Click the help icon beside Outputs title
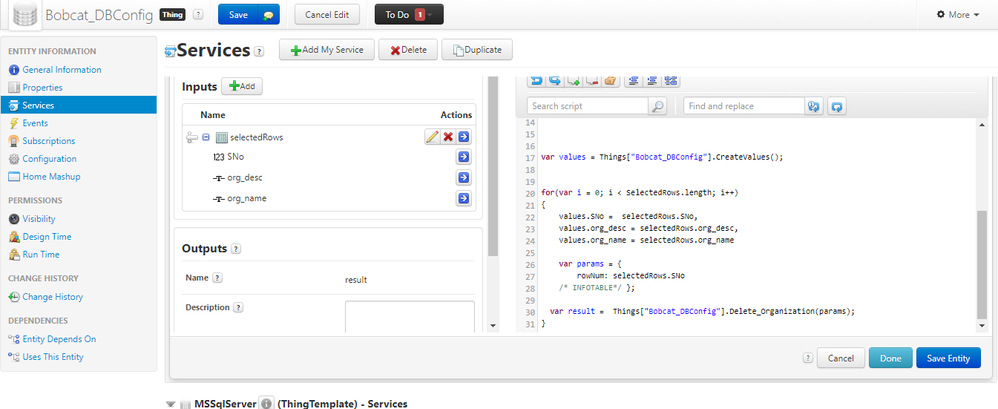Viewport: 998px width, 409px height. tap(236, 249)
